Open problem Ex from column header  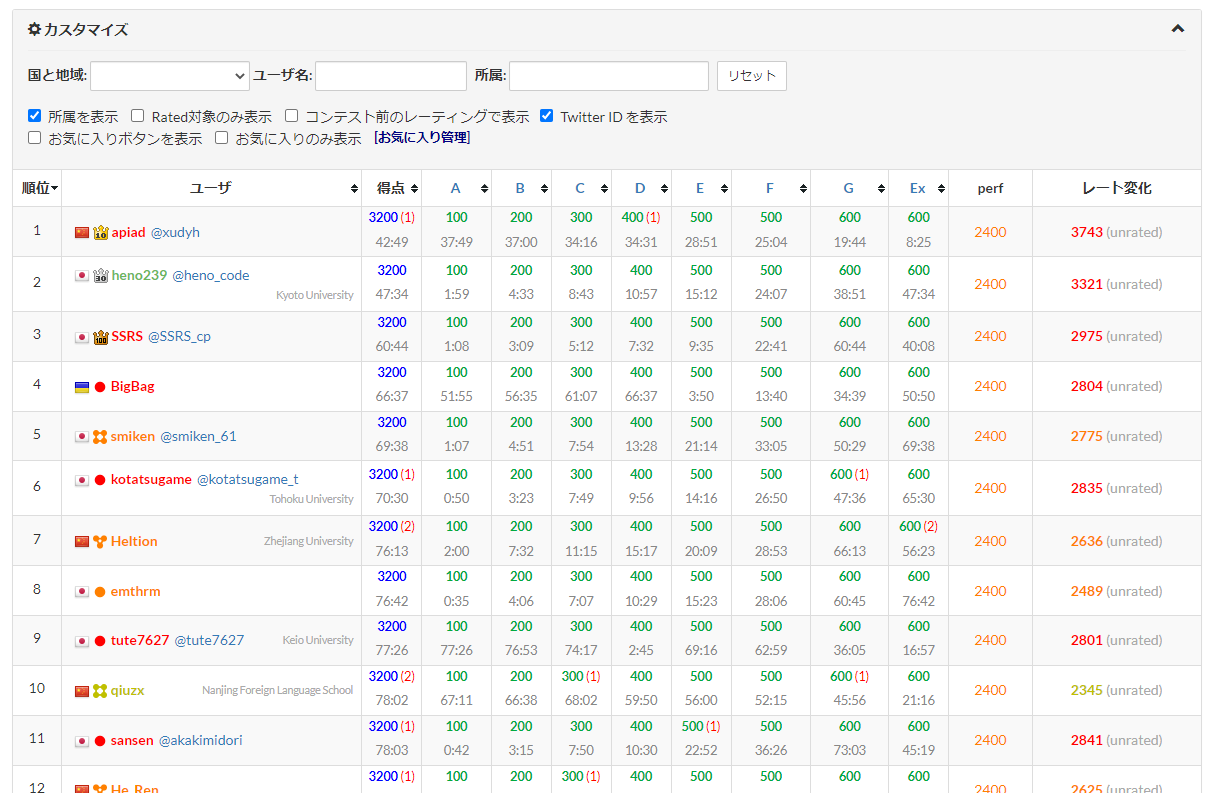[917, 188]
